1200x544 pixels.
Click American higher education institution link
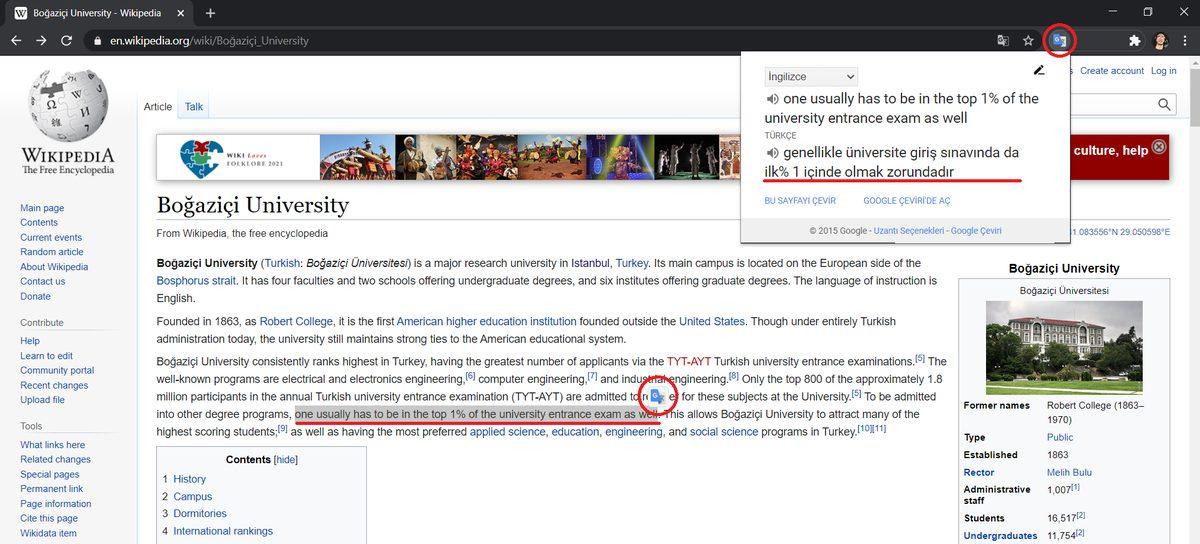coord(486,321)
